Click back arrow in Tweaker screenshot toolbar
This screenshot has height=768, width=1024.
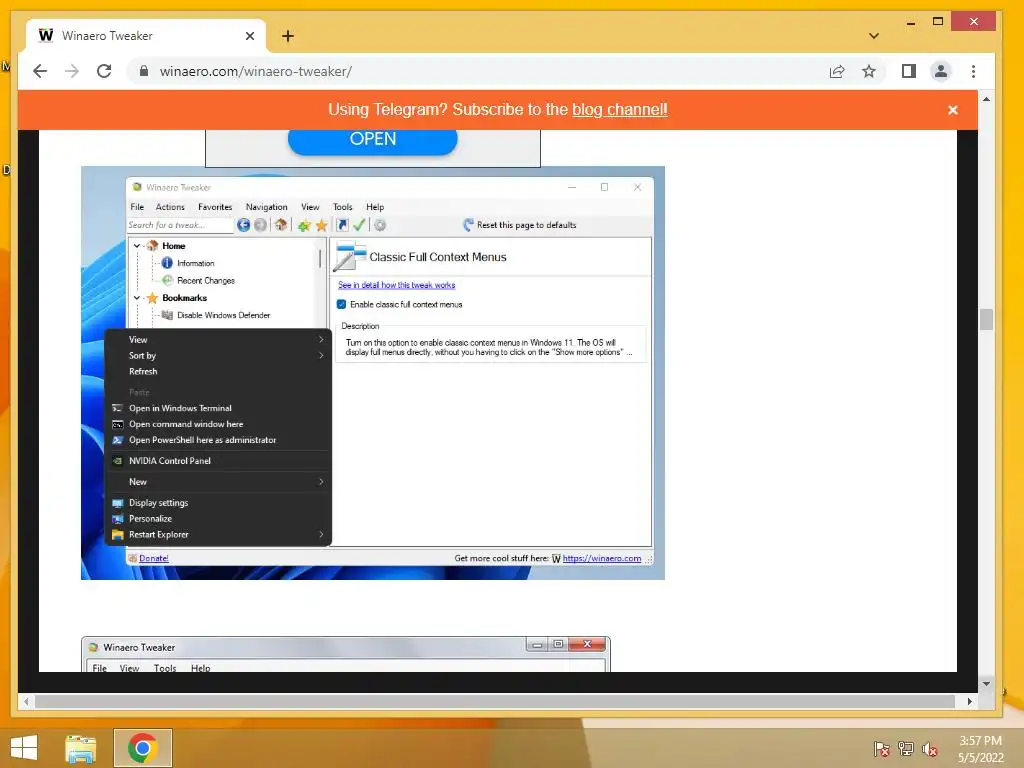coord(243,225)
